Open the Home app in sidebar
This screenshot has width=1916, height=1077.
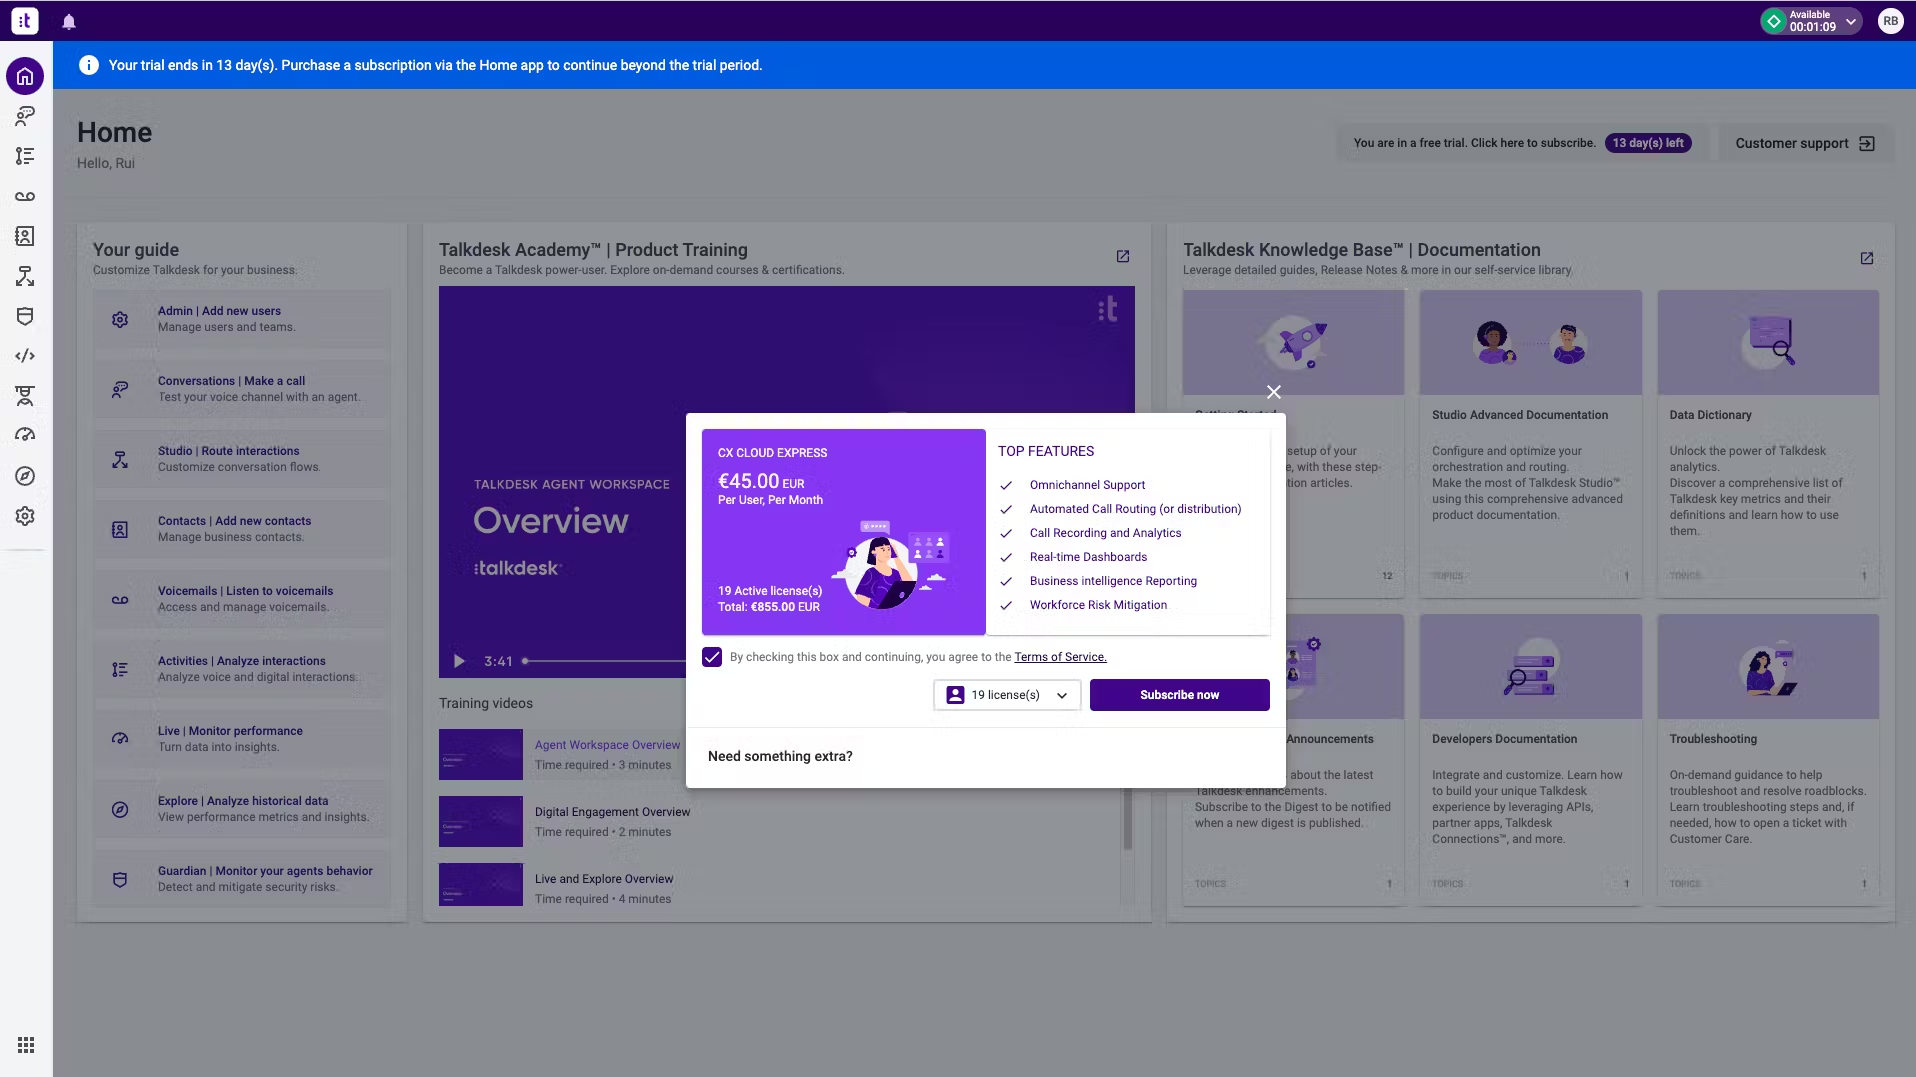25,76
